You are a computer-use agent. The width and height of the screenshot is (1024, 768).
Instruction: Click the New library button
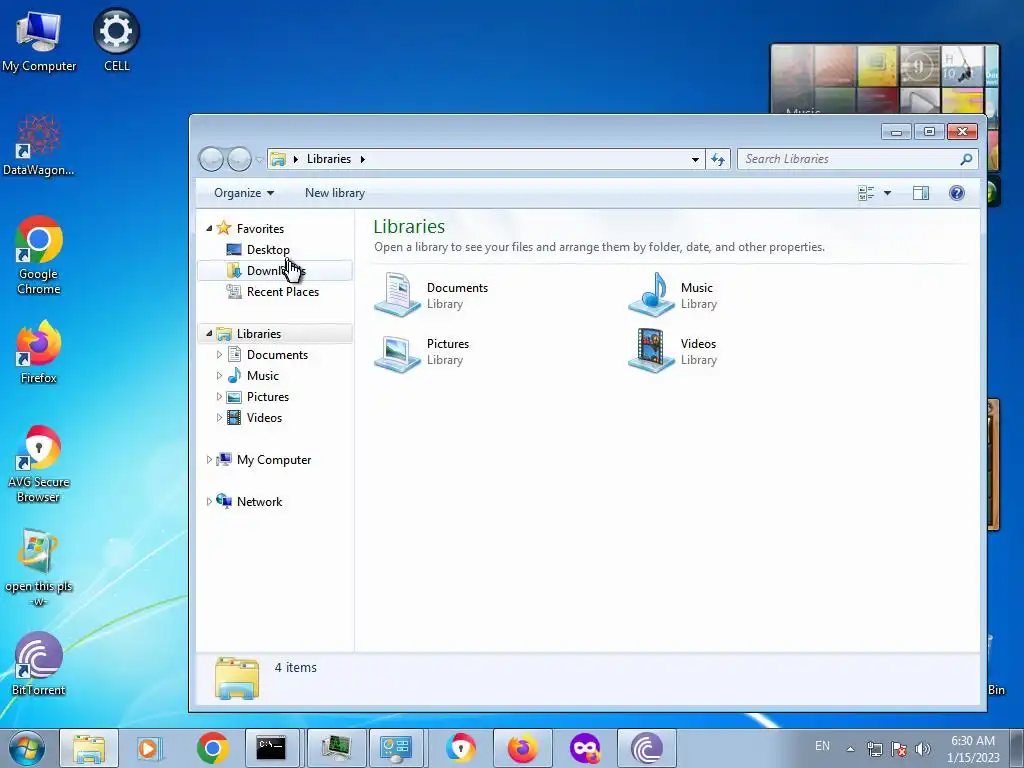[334, 193]
